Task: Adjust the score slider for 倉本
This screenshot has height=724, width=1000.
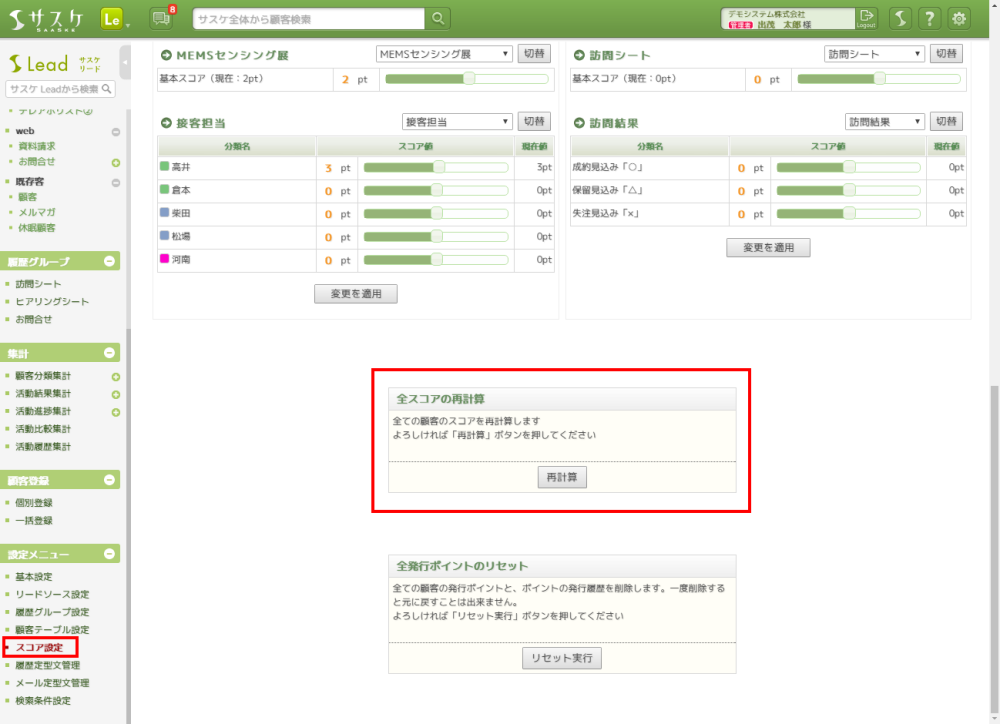Action: point(436,191)
